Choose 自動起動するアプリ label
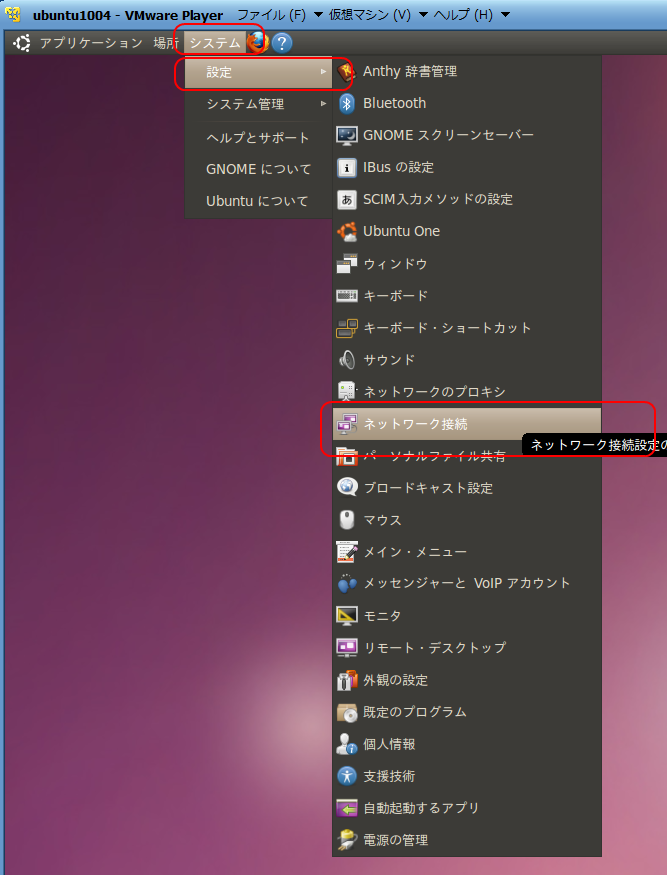Screen dimensions: 667x875 click(421, 808)
